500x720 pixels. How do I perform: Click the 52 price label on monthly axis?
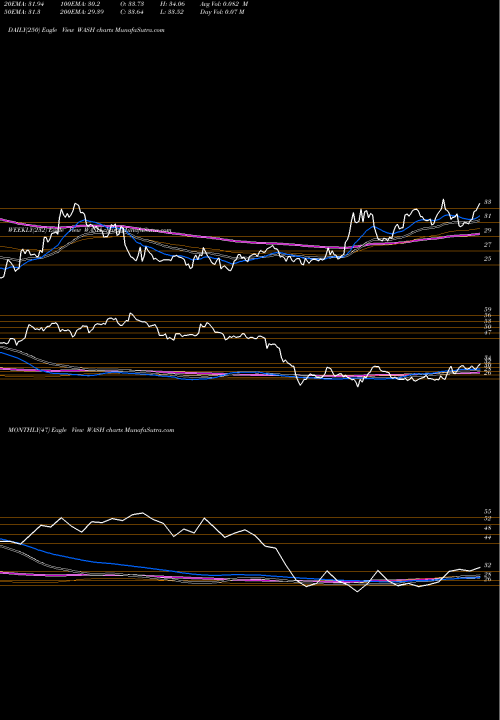[488, 518]
